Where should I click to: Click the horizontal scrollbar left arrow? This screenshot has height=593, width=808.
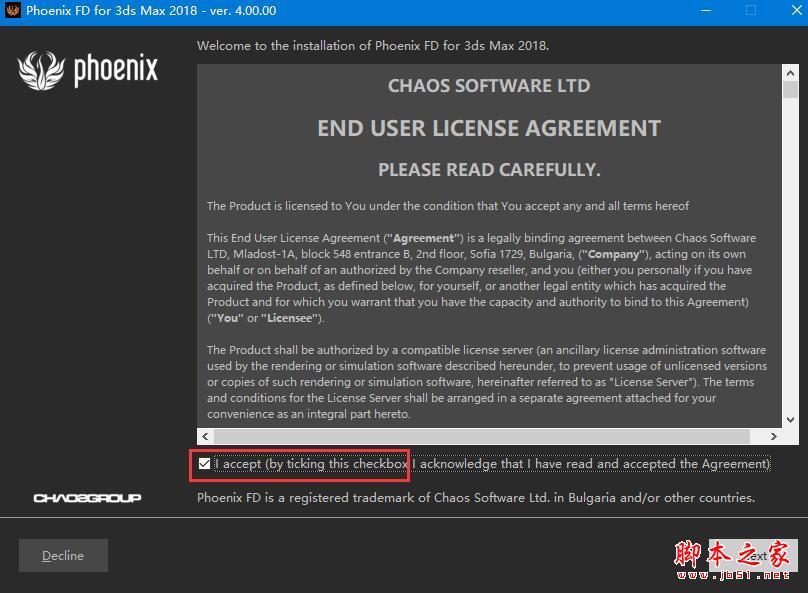205,436
